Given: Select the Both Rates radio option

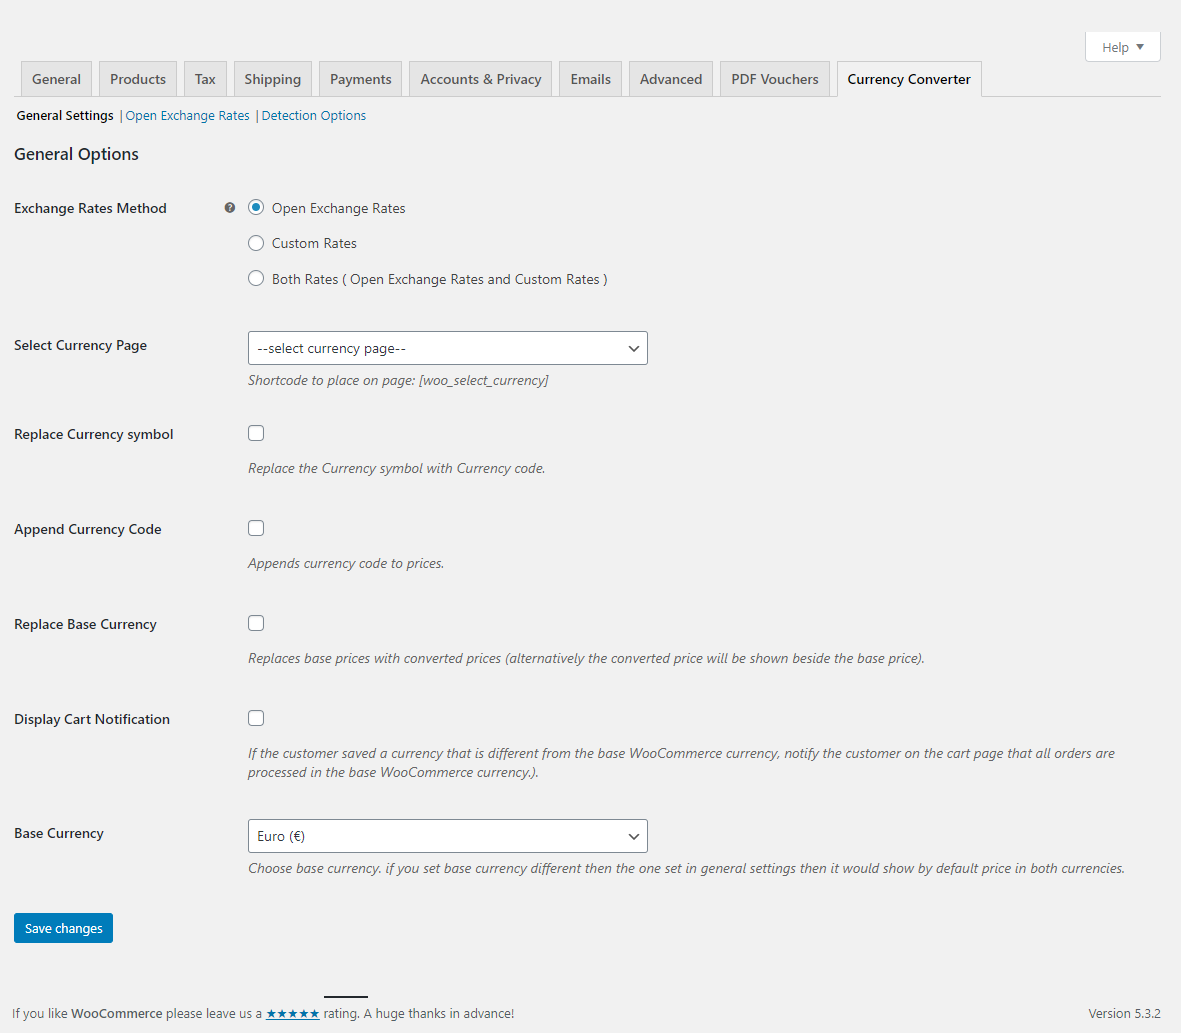Looking at the screenshot, I should 256,279.
